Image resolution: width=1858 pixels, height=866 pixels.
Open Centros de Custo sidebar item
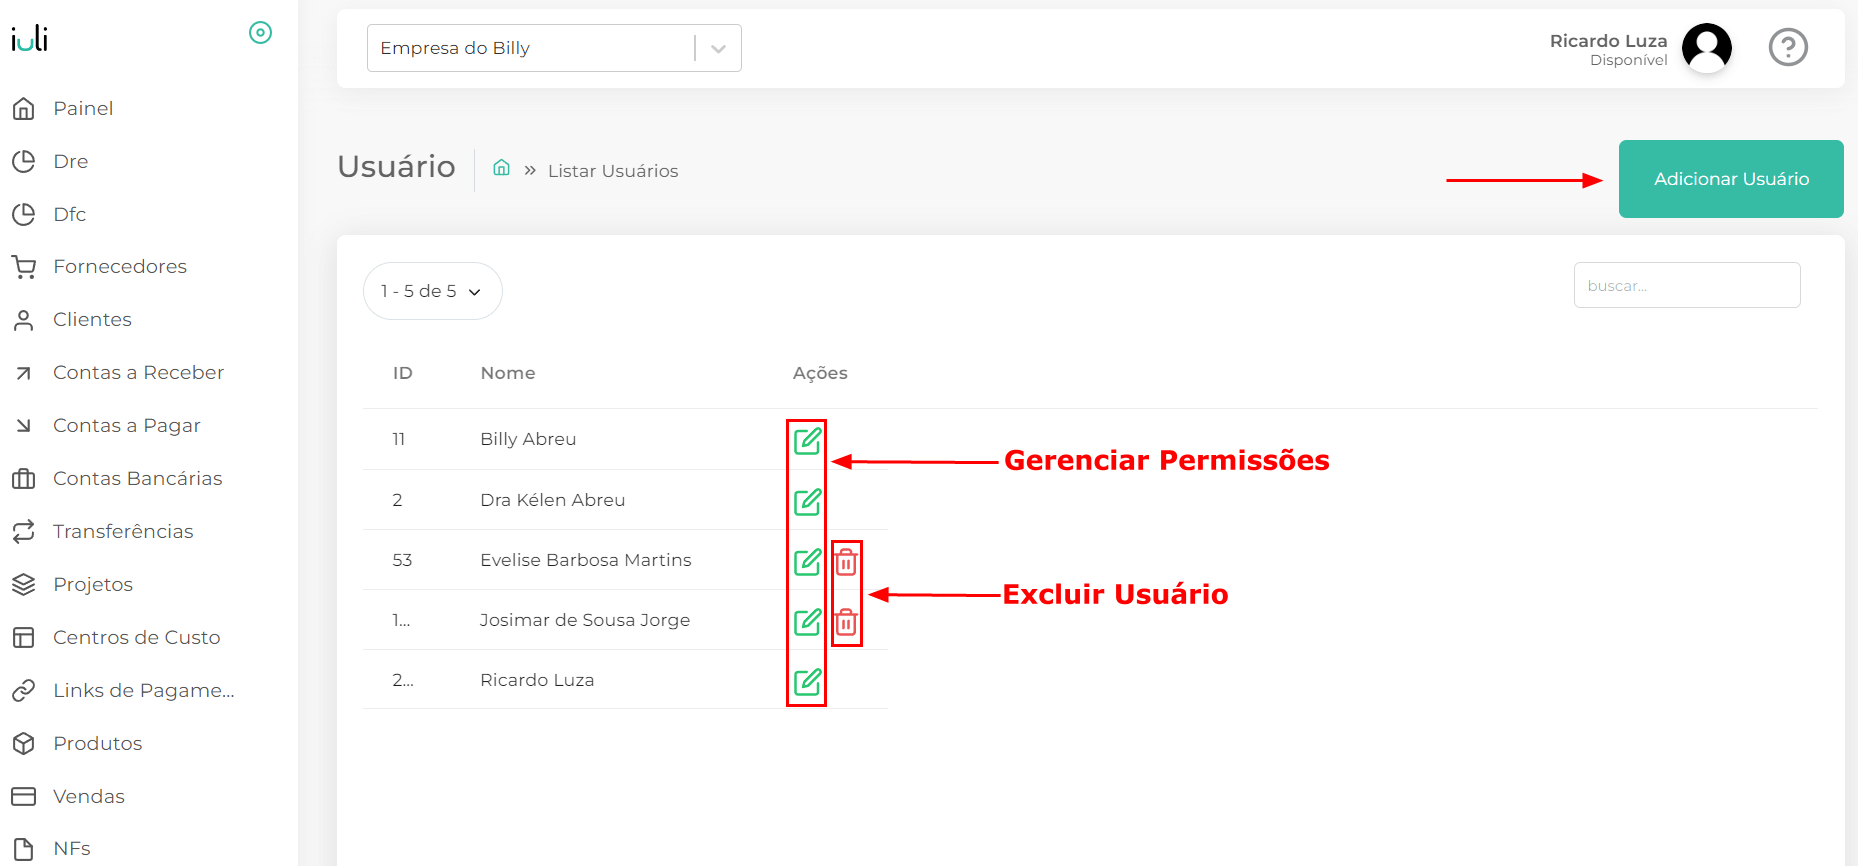coord(136,637)
